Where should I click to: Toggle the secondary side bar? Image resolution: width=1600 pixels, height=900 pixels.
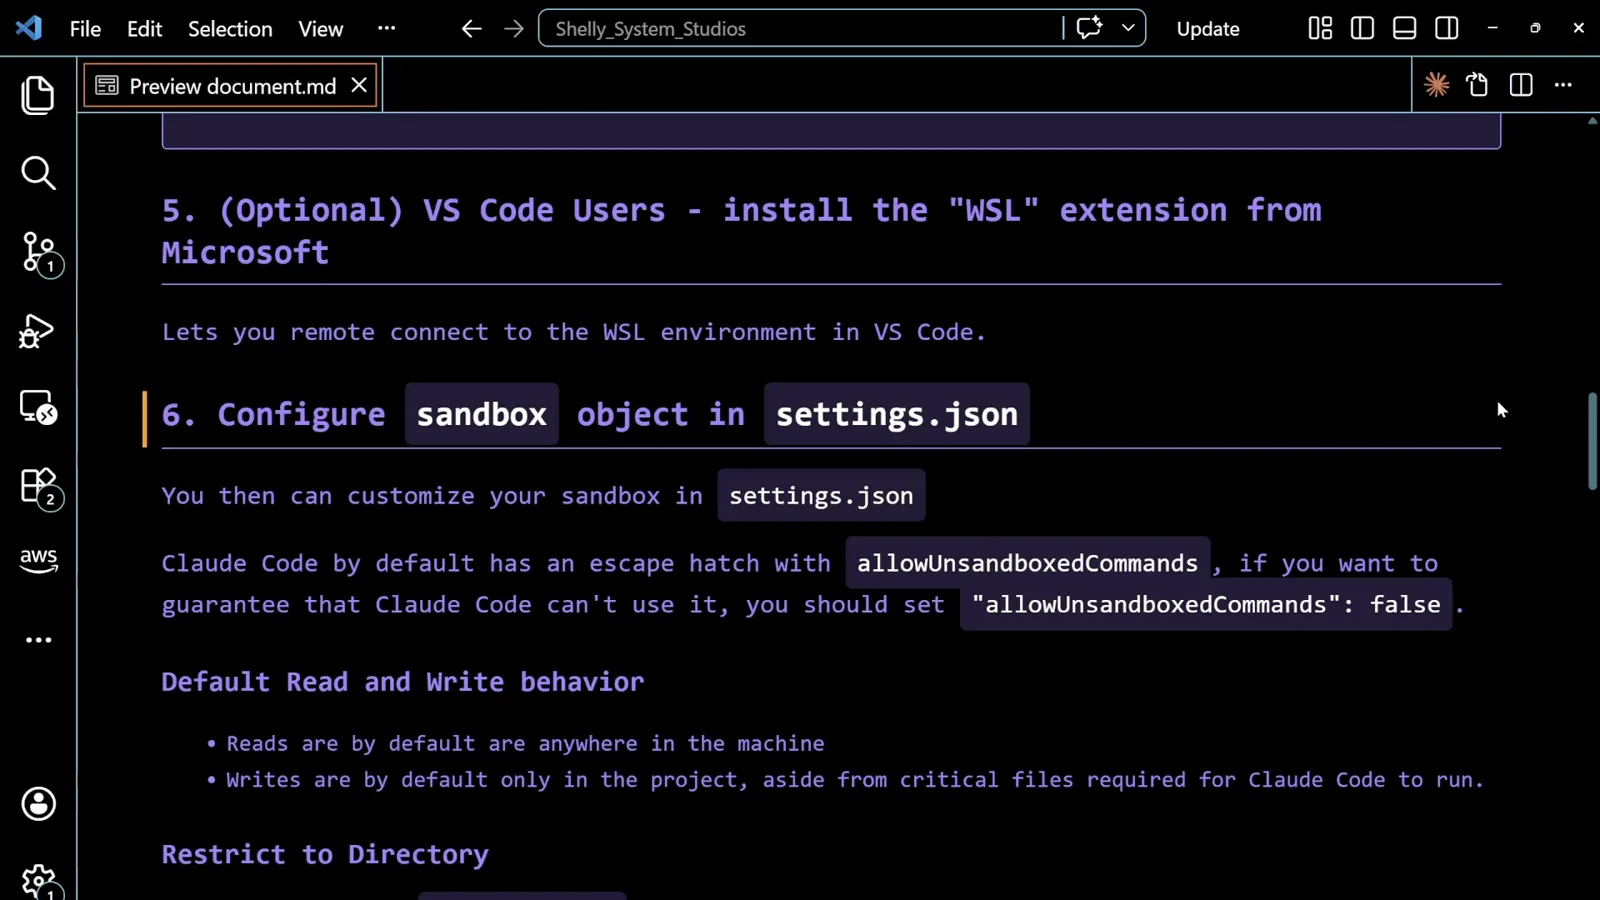pos(1446,28)
